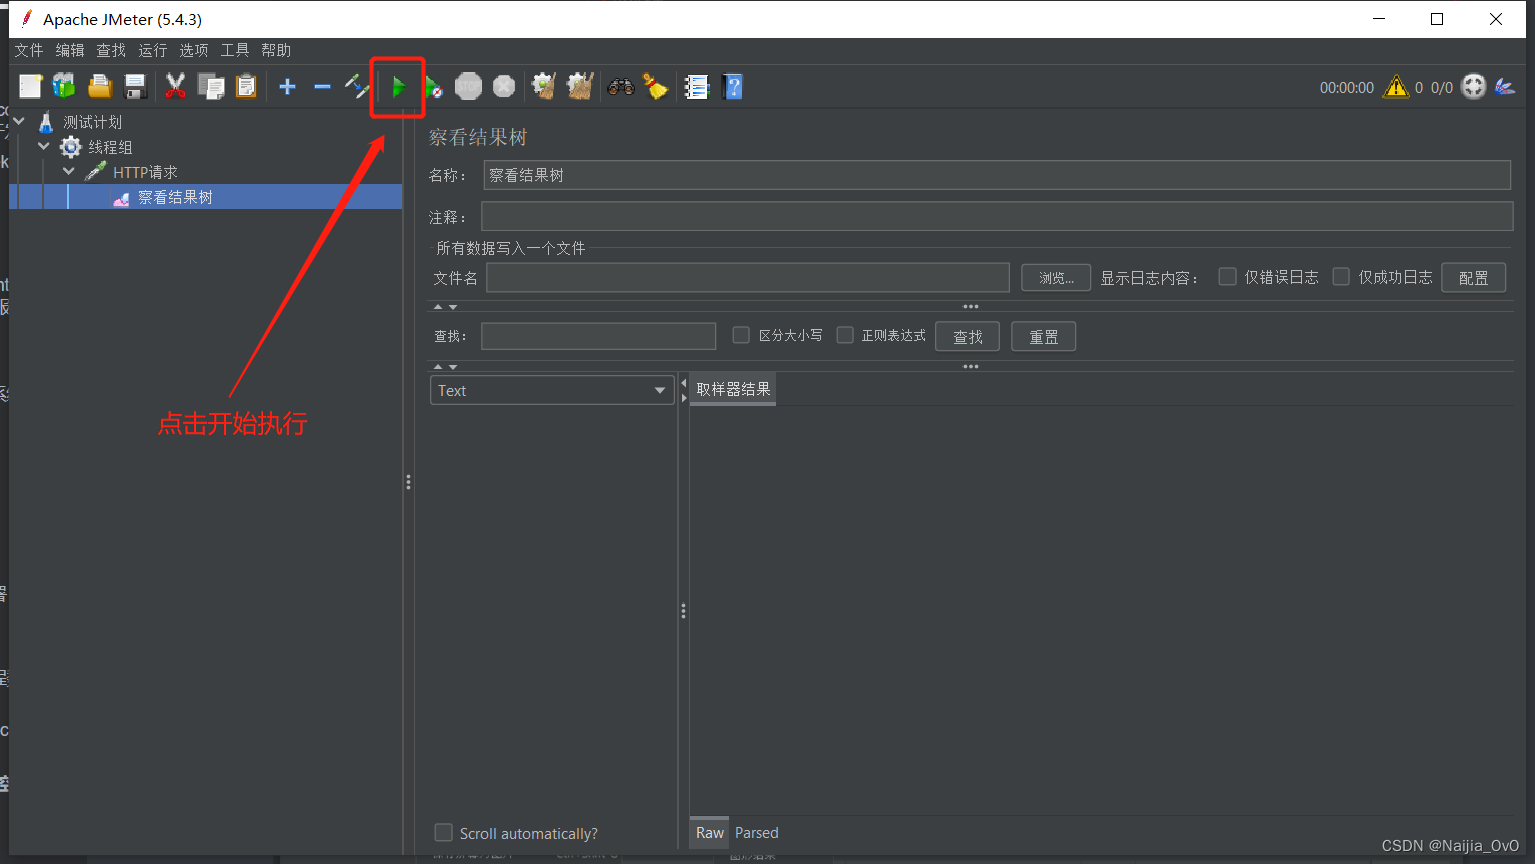Stop the running test
Screen dimensions: 1535x864
click(468, 87)
